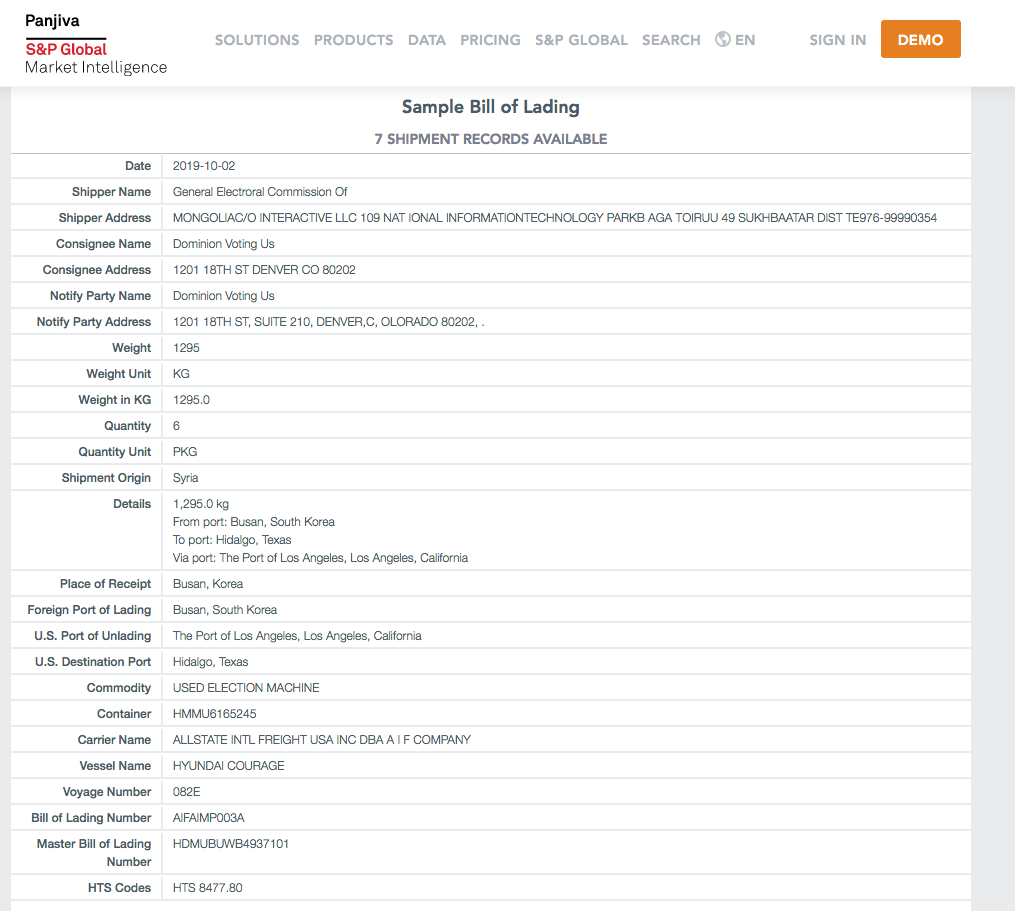Click Foreign Port of Lading value 'Busan, South Korea'
Screen dimensions: 1015x911
pos(225,610)
